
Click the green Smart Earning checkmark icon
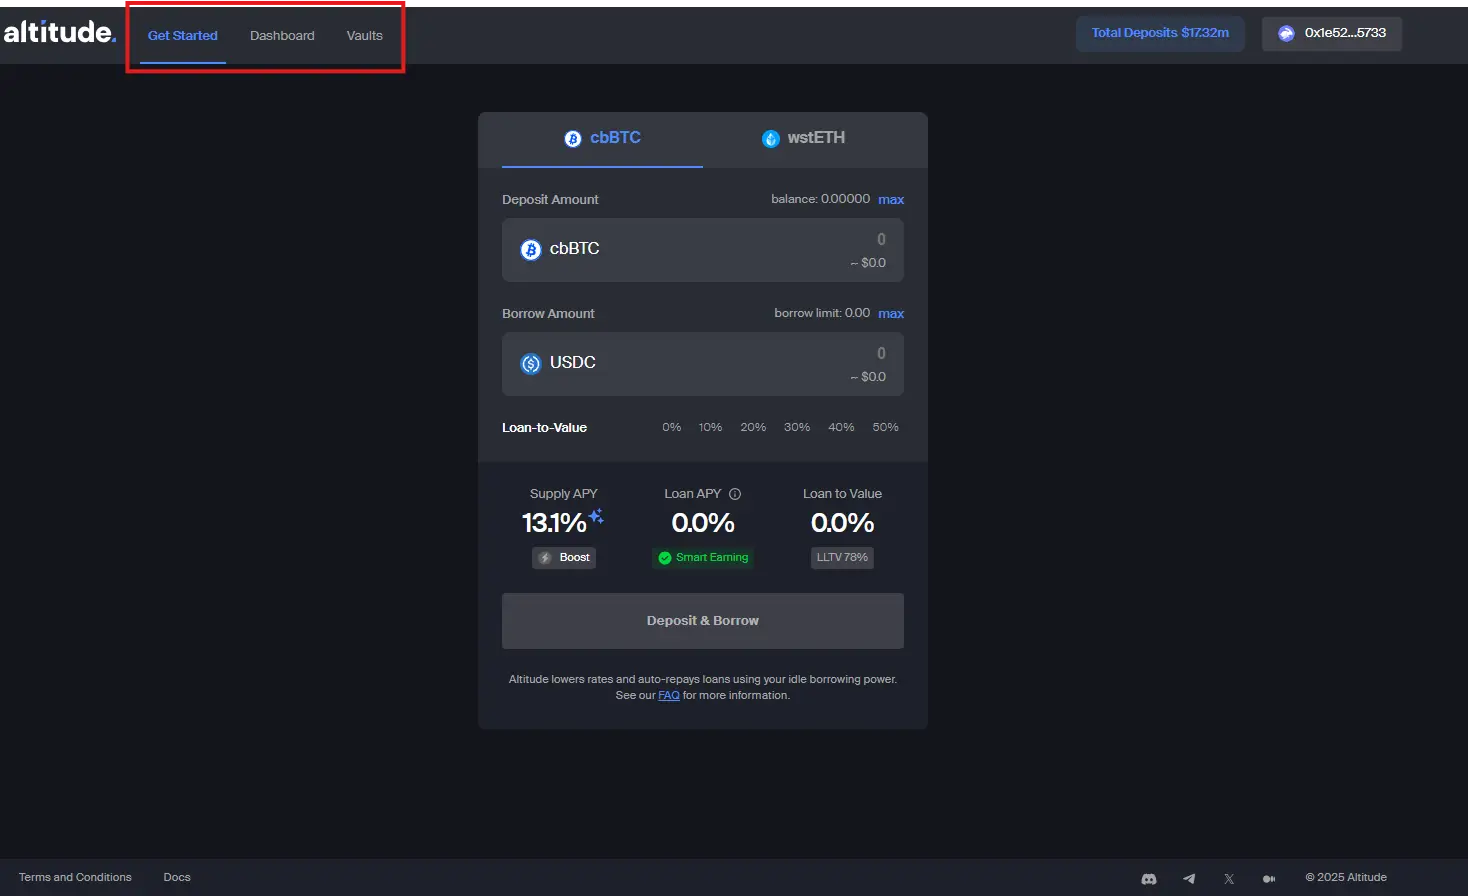pos(665,558)
